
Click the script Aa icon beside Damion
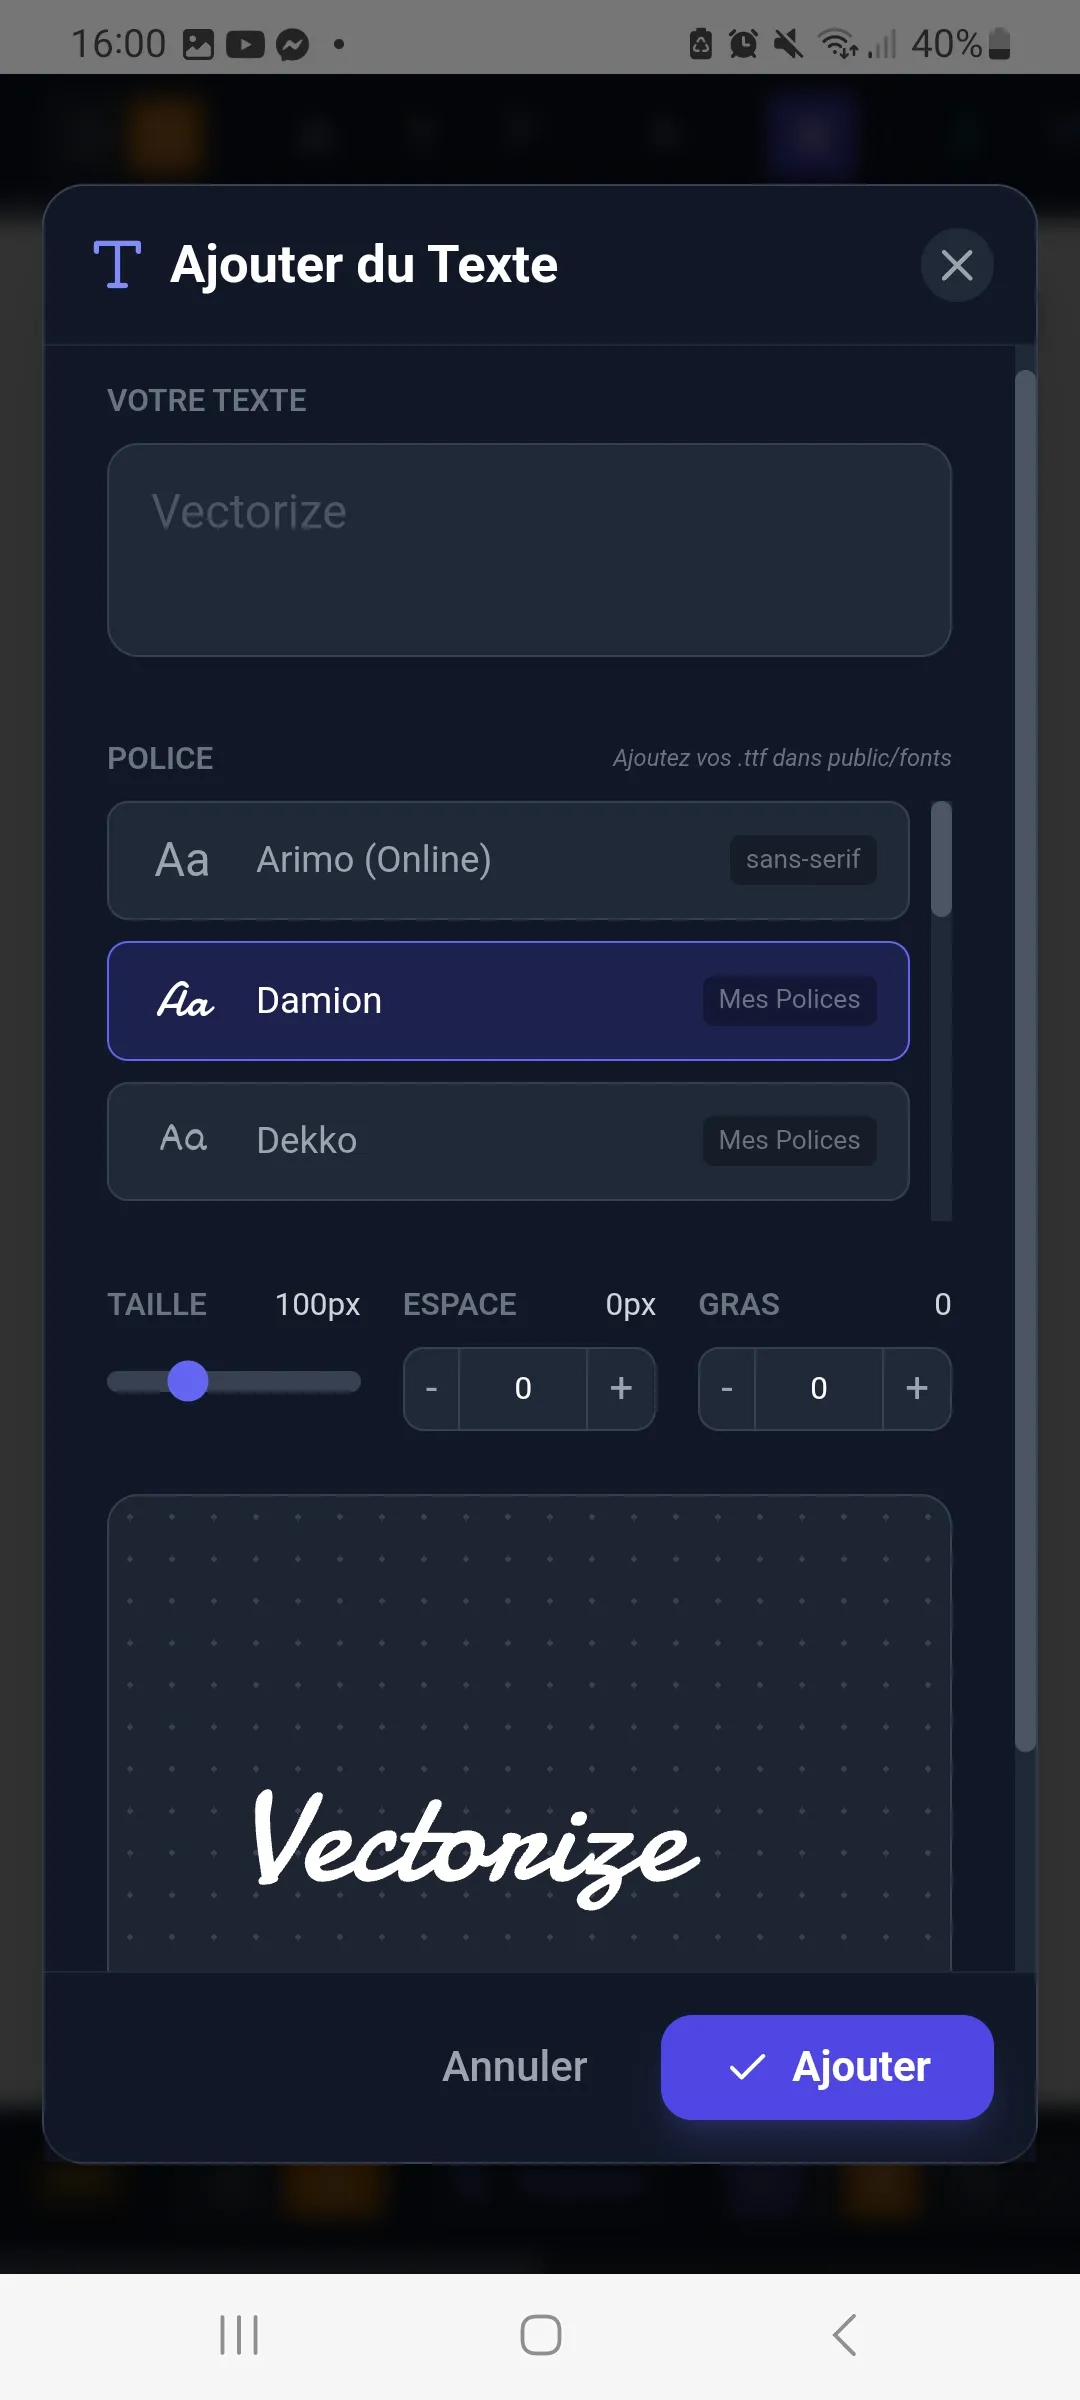pos(186,1000)
